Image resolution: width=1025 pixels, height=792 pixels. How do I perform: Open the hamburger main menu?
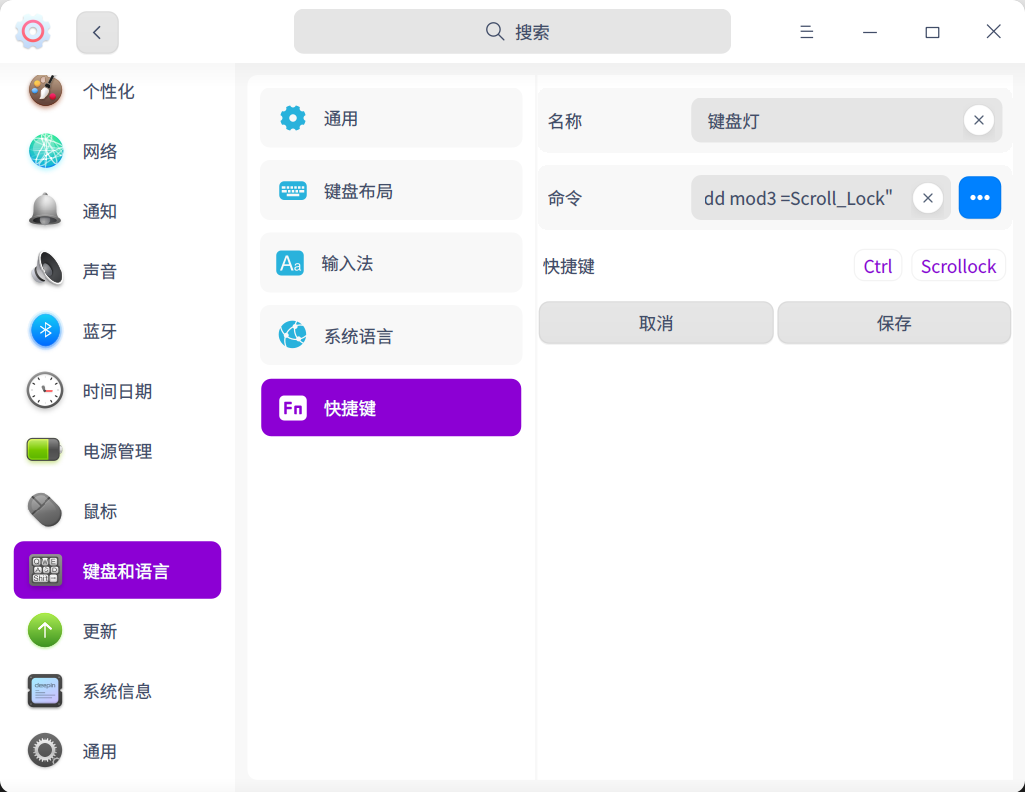(806, 32)
